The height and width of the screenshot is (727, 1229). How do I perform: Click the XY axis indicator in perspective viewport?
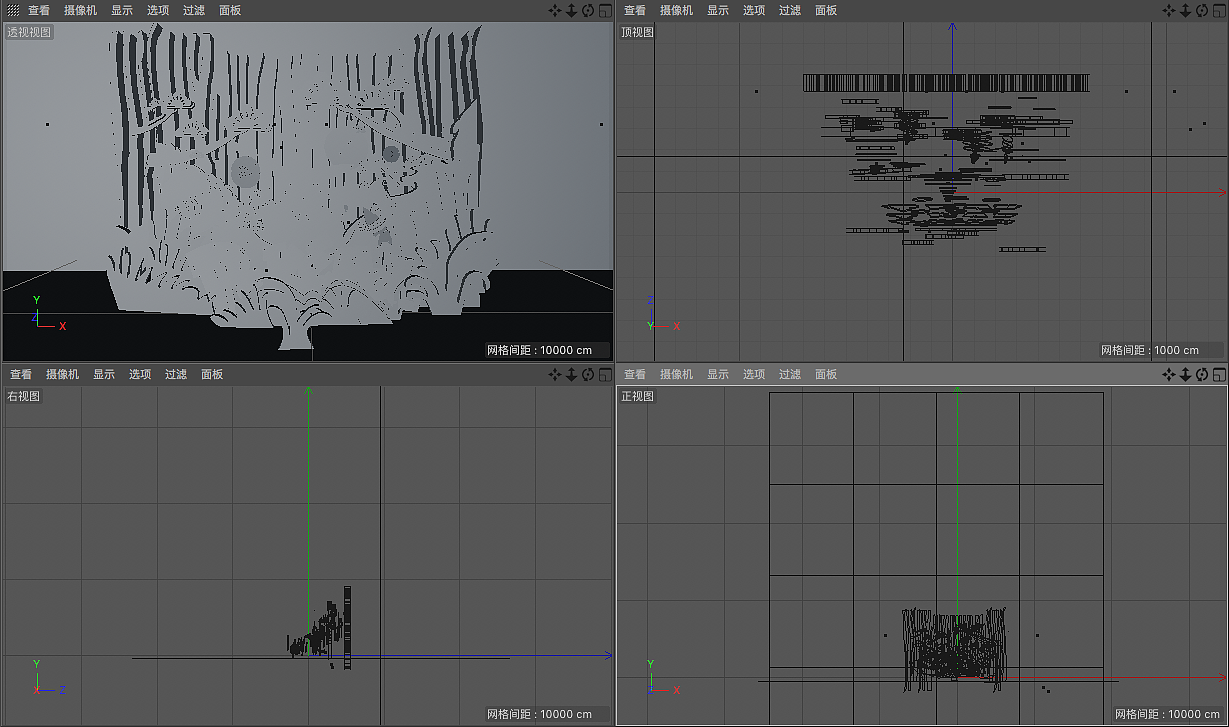click(x=47, y=314)
